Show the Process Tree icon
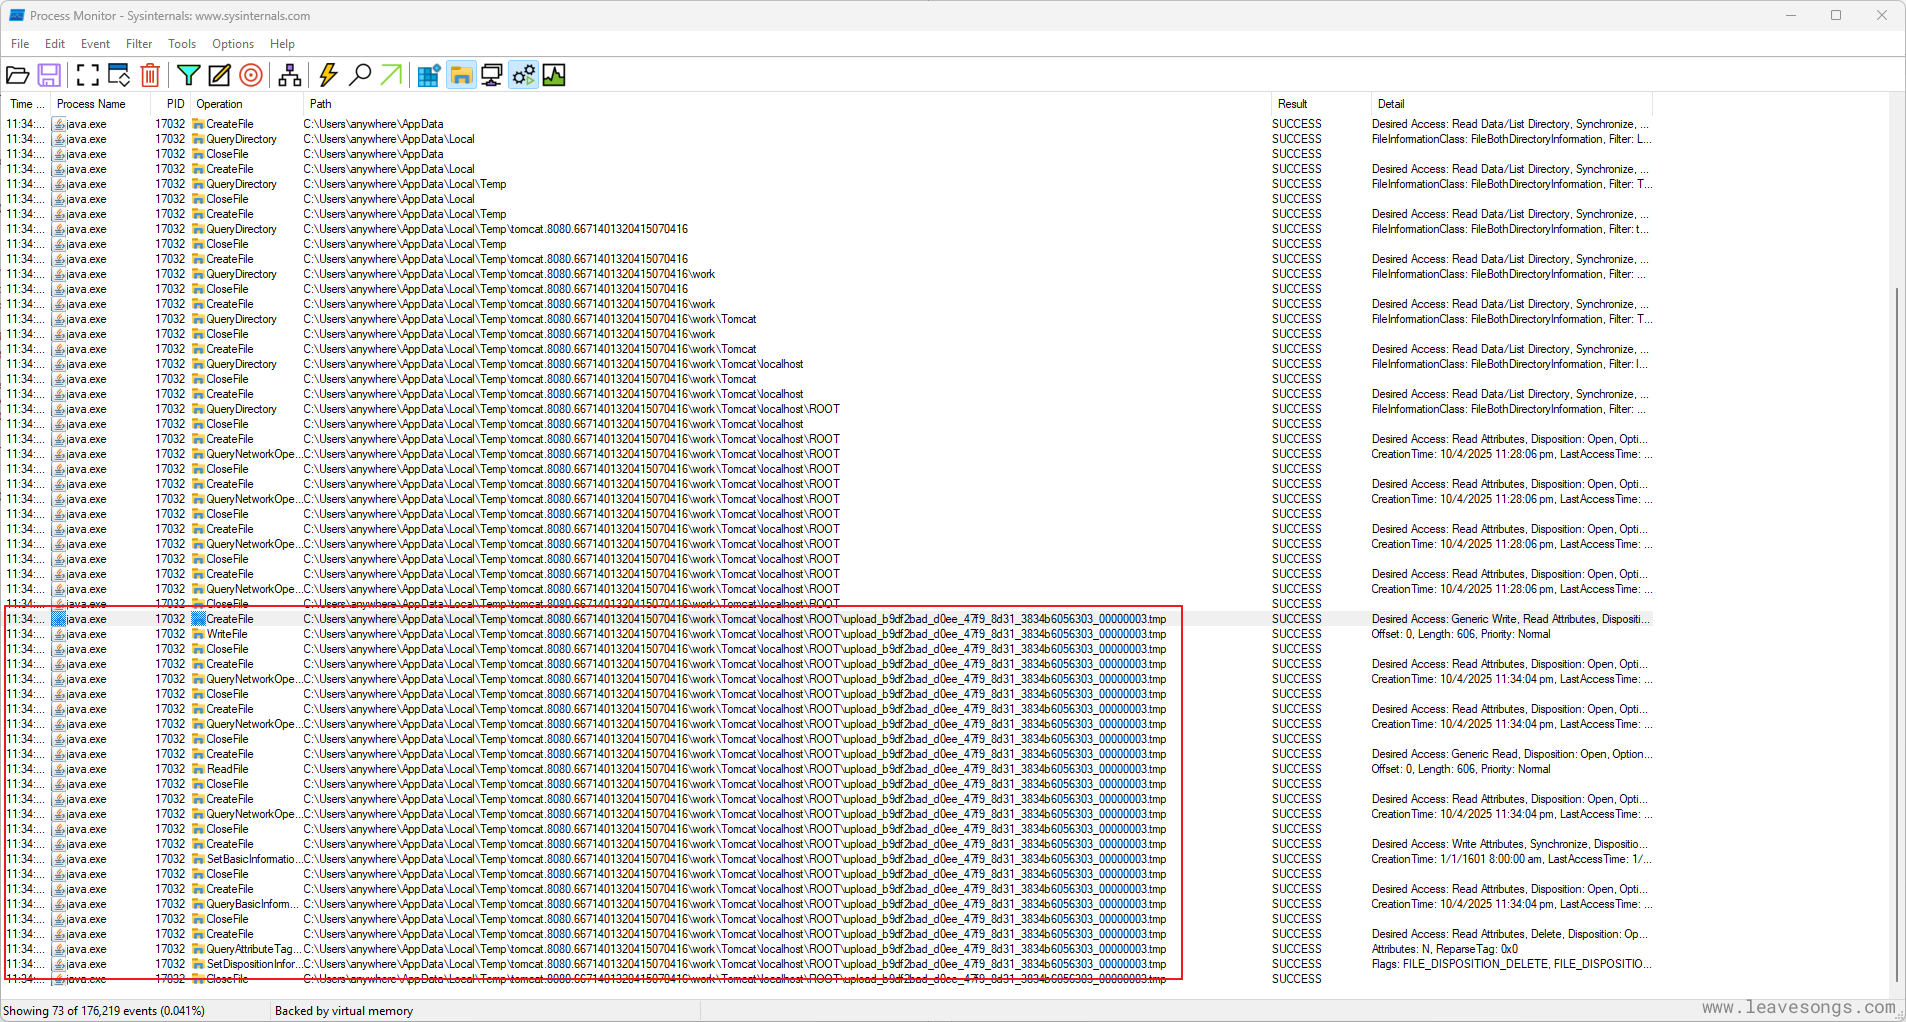 click(290, 75)
